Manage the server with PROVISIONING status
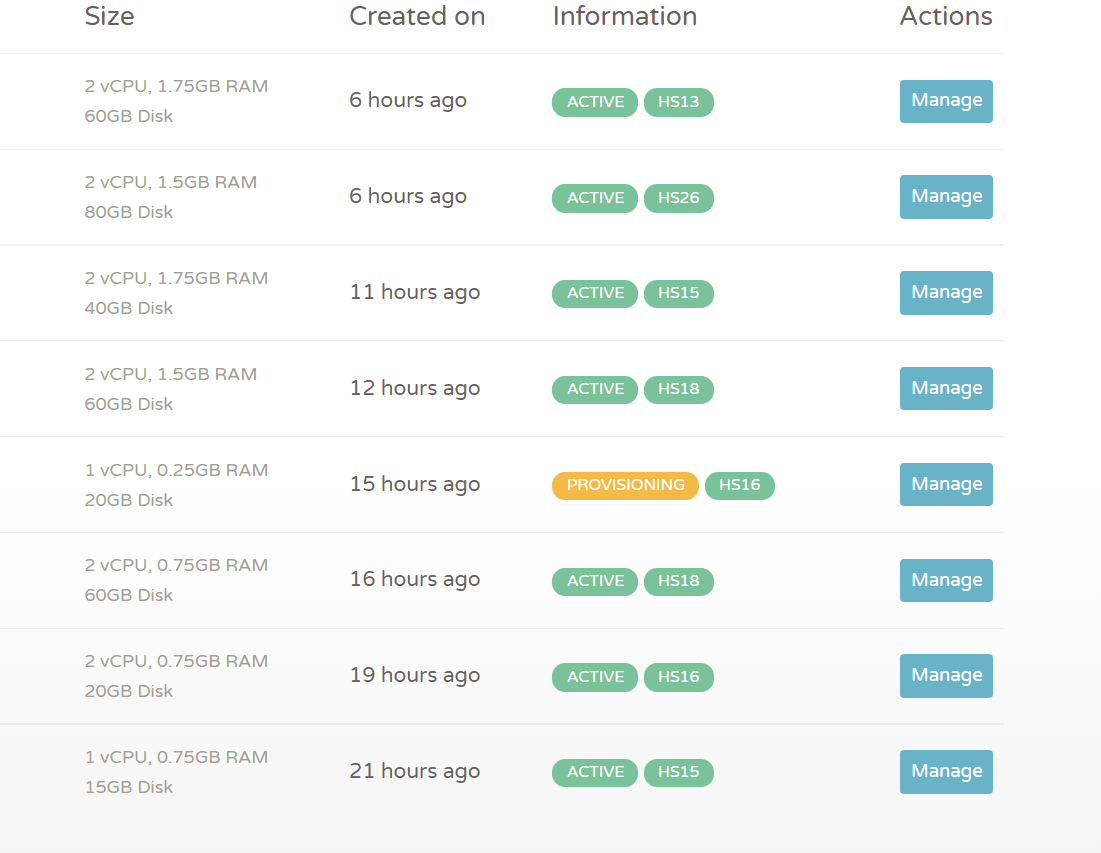Screen dimensions: 1101x853 [x=945, y=484]
